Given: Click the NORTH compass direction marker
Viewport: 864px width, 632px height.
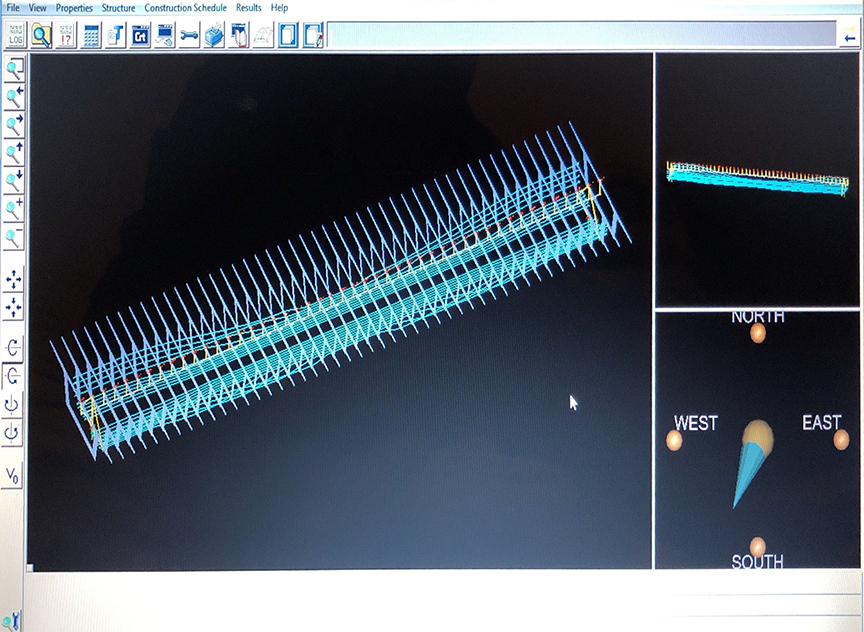Looking at the screenshot, I should 757,333.
